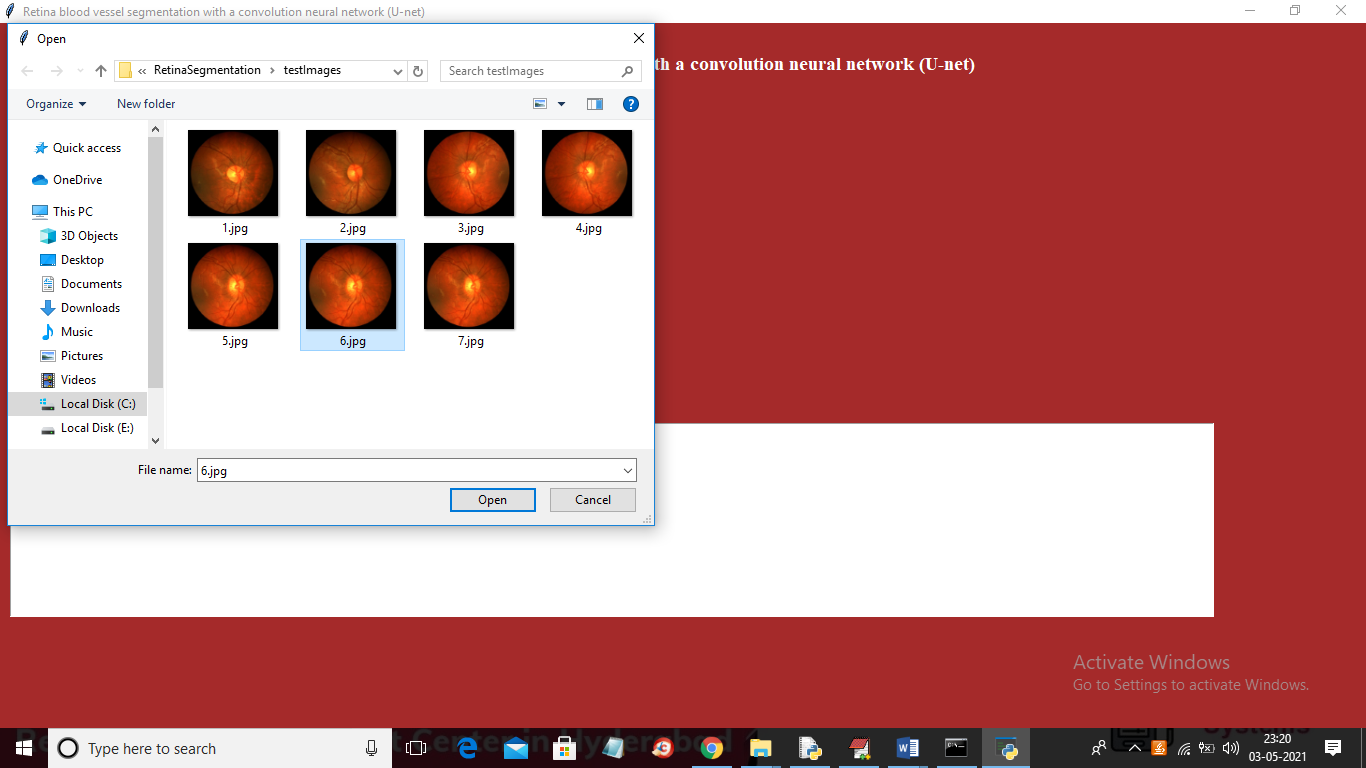
Task: Click the Up one level arrow icon
Action: (x=101, y=71)
